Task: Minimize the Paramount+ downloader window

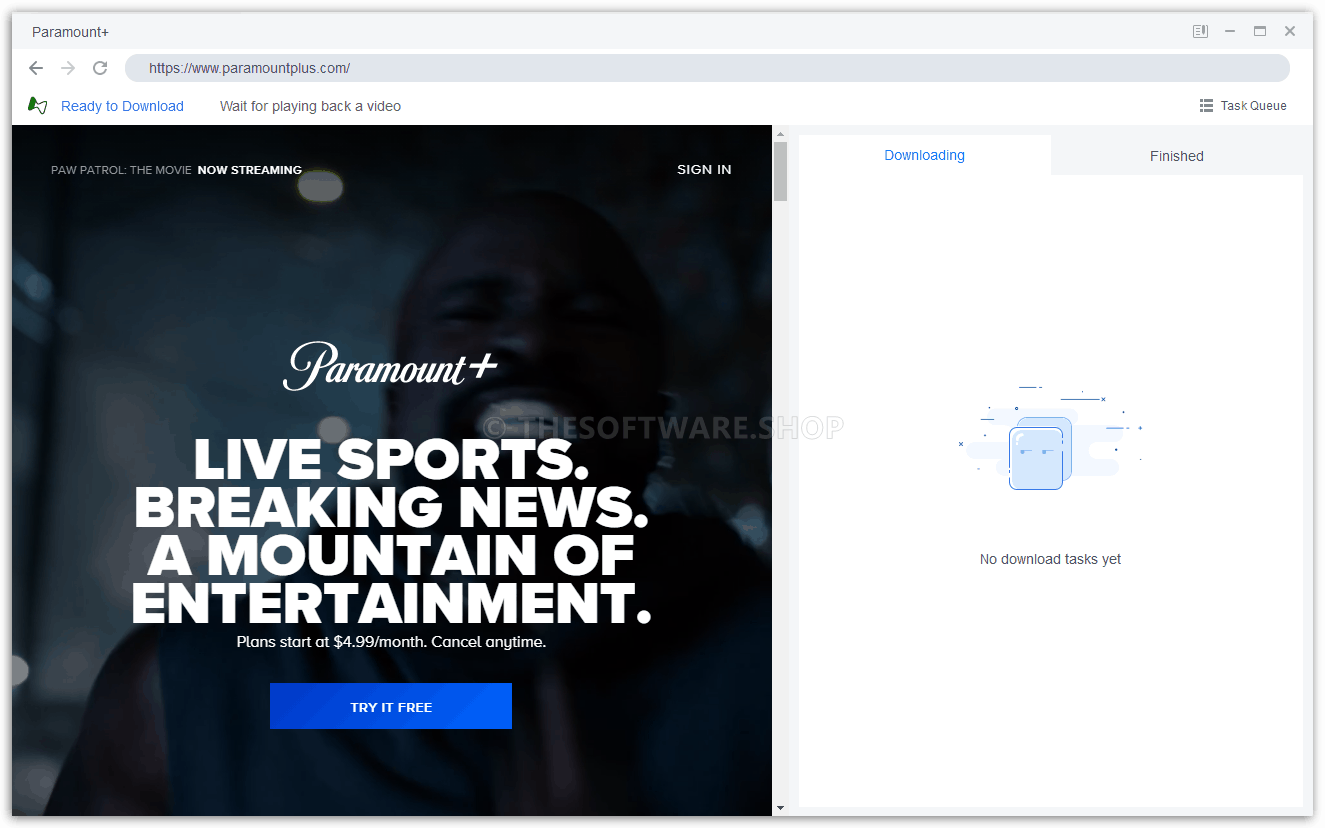Action: pos(1230,32)
